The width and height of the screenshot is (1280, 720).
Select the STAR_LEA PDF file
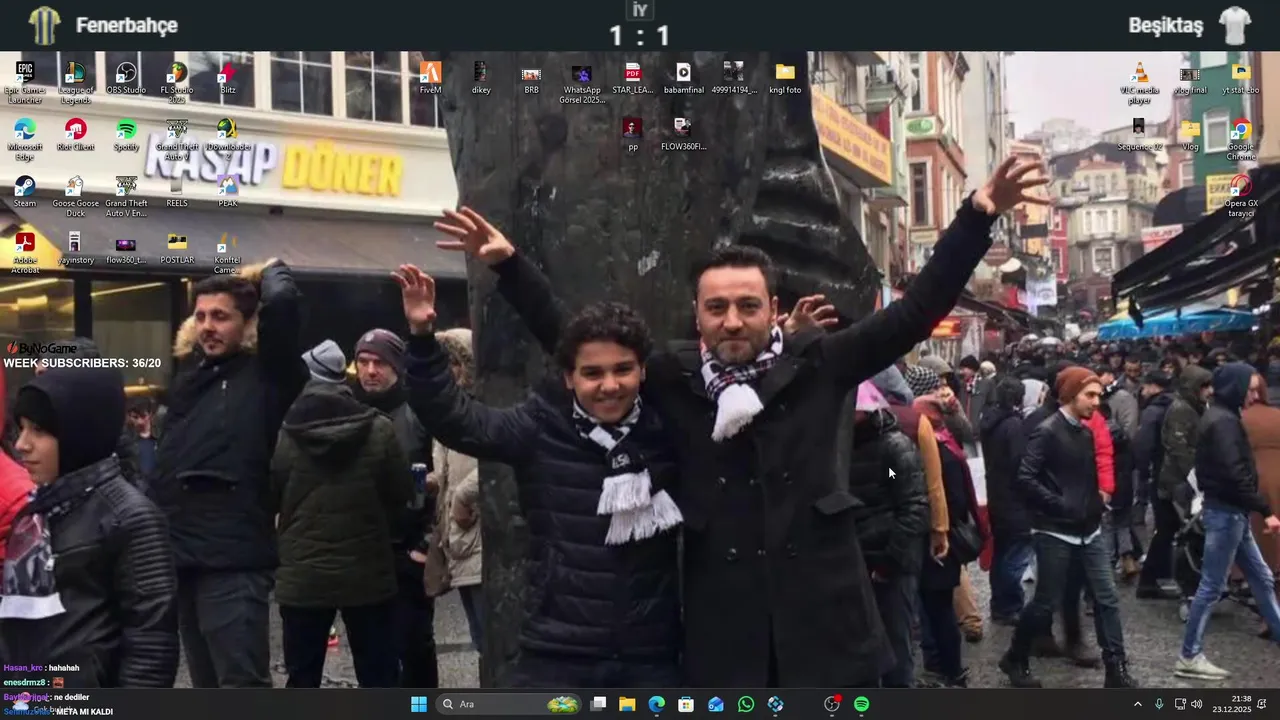[633, 78]
